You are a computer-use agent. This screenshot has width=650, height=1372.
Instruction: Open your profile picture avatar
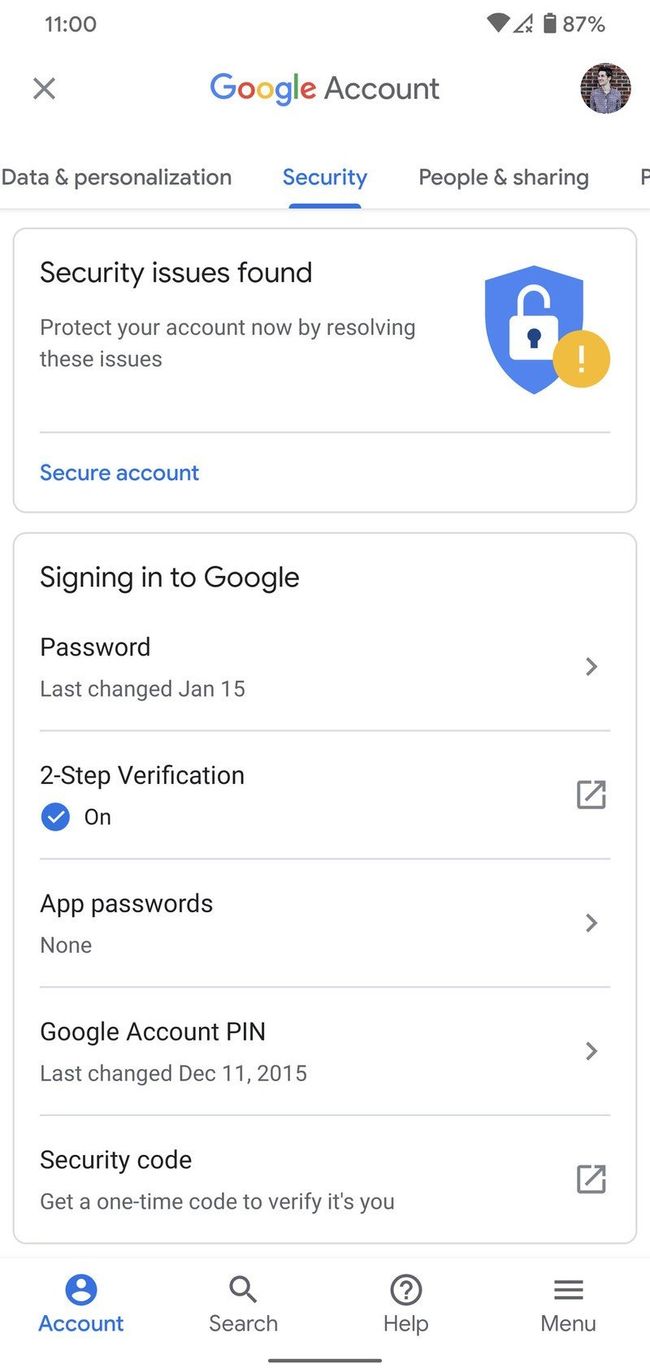[x=605, y=88]
